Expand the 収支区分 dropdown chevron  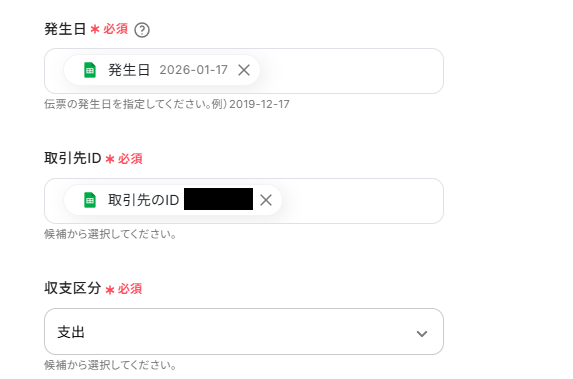tap(422, 333)
